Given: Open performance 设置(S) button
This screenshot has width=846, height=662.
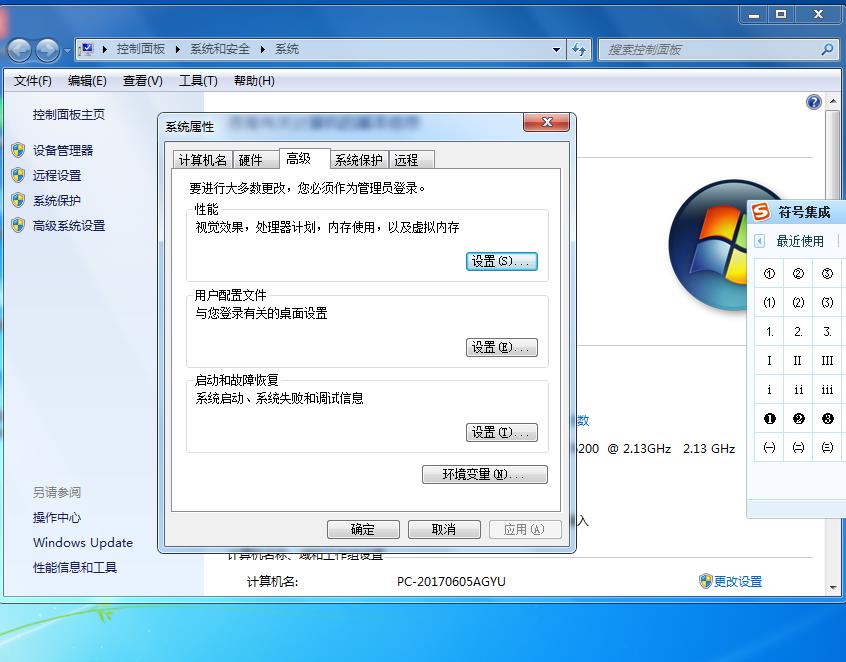Looking at the screenshot, I should (x=501, y=261).
